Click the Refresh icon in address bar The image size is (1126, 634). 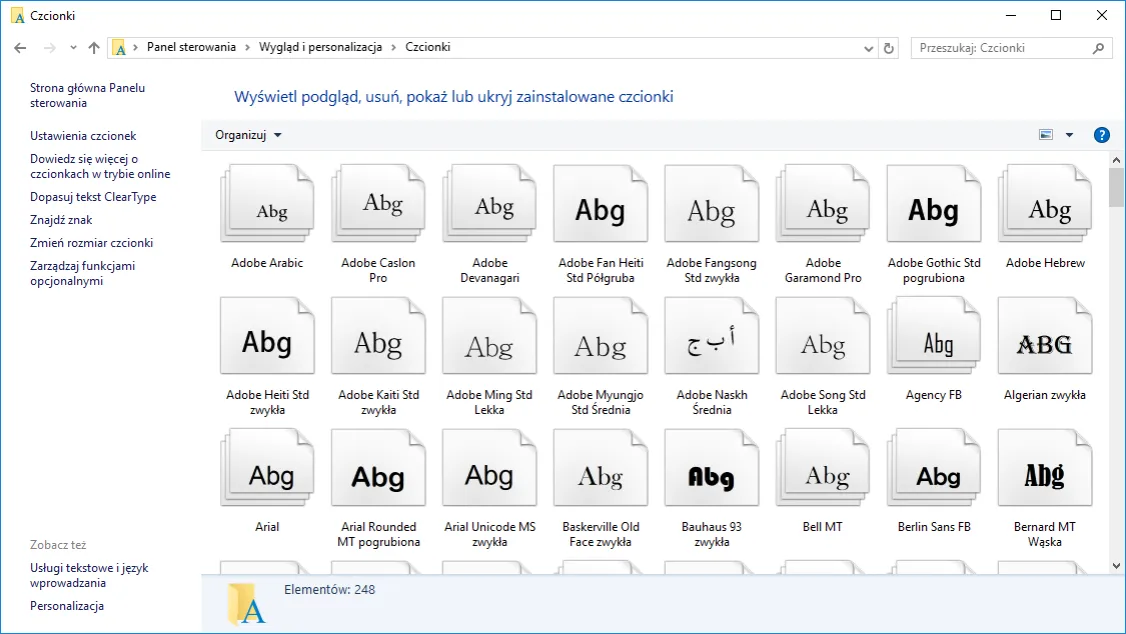point(889,47)
